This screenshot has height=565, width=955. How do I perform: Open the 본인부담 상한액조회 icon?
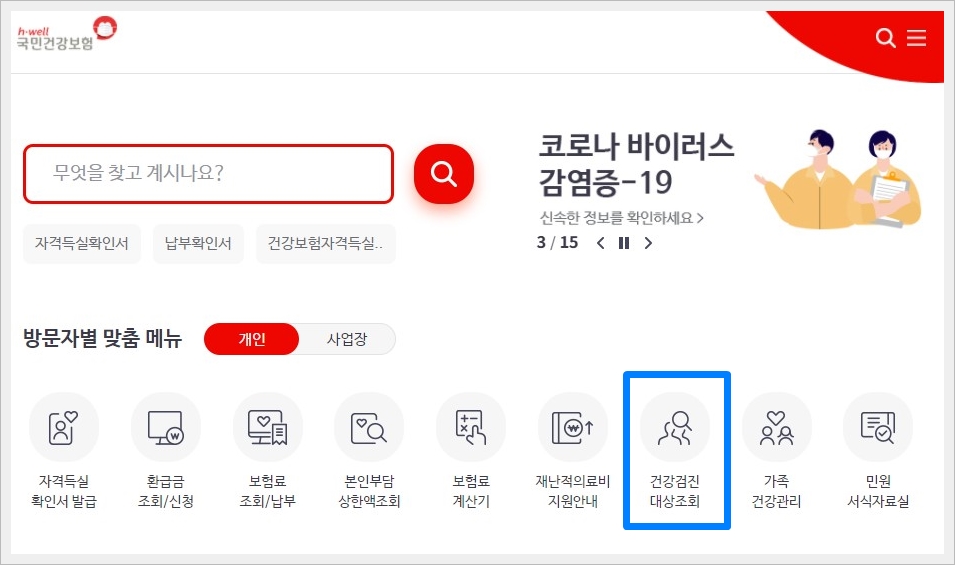point(369,427)
